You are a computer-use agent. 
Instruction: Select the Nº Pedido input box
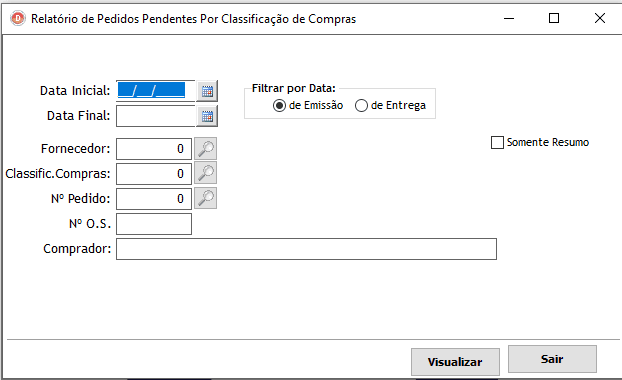[154, 199]
